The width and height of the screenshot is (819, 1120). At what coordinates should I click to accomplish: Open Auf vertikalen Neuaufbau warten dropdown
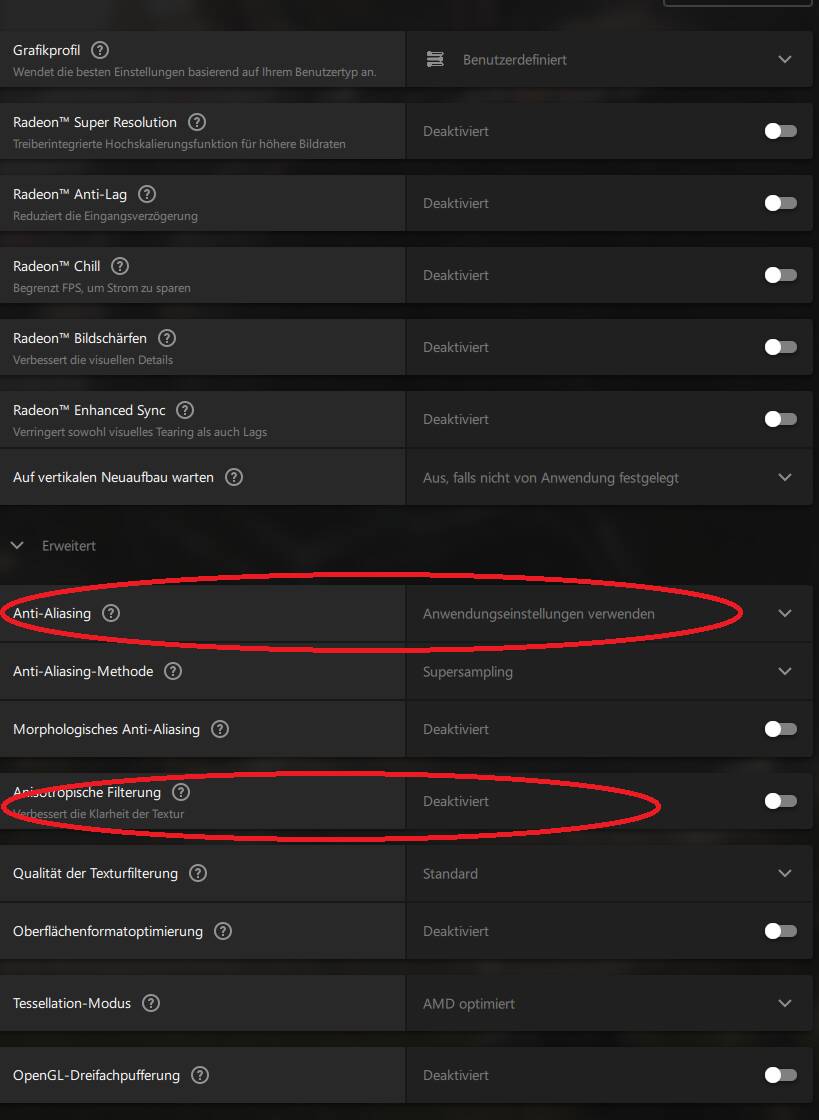coord(609,477)
